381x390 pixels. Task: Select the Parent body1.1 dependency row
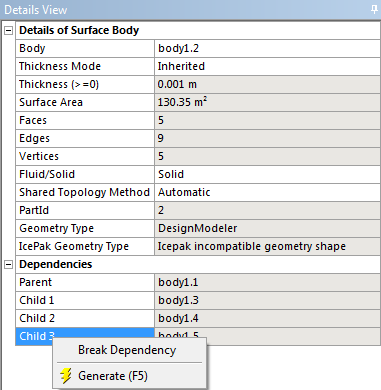click(x=198, y=282)
